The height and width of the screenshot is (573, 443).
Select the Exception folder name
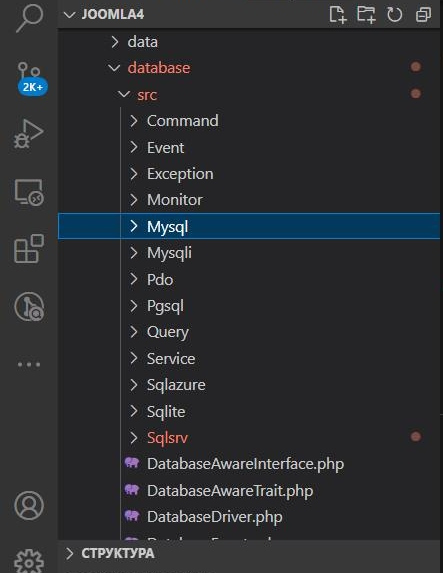[x=180, y=174]
